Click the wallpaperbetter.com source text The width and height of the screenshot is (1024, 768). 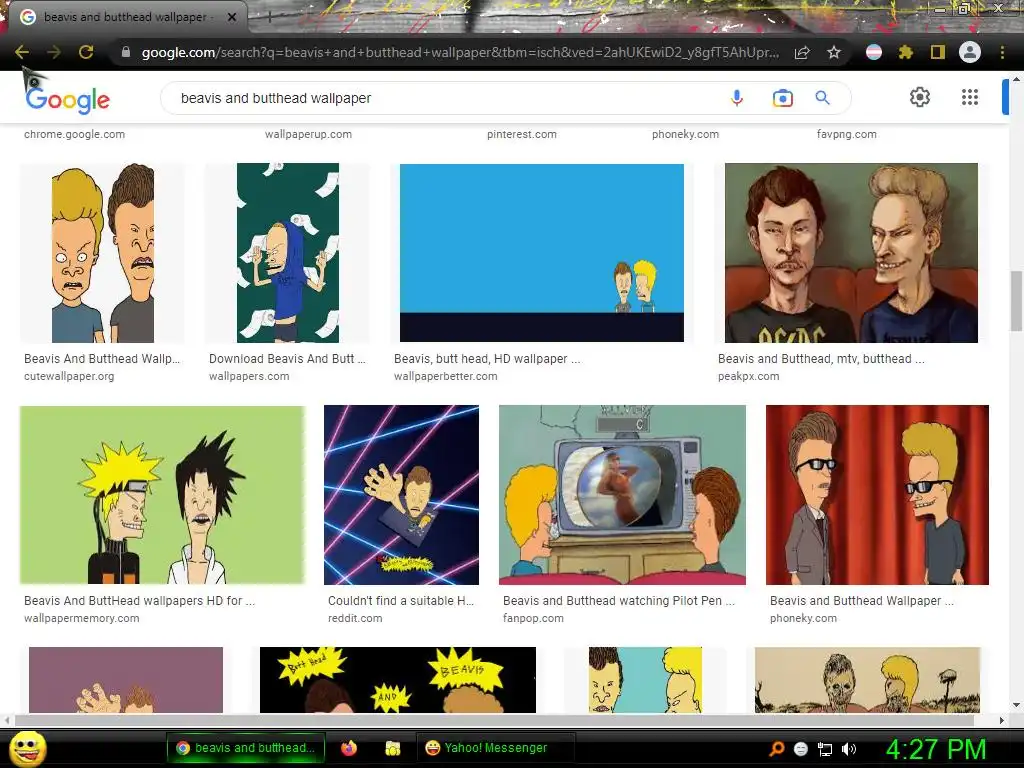[x=445, y=376]
